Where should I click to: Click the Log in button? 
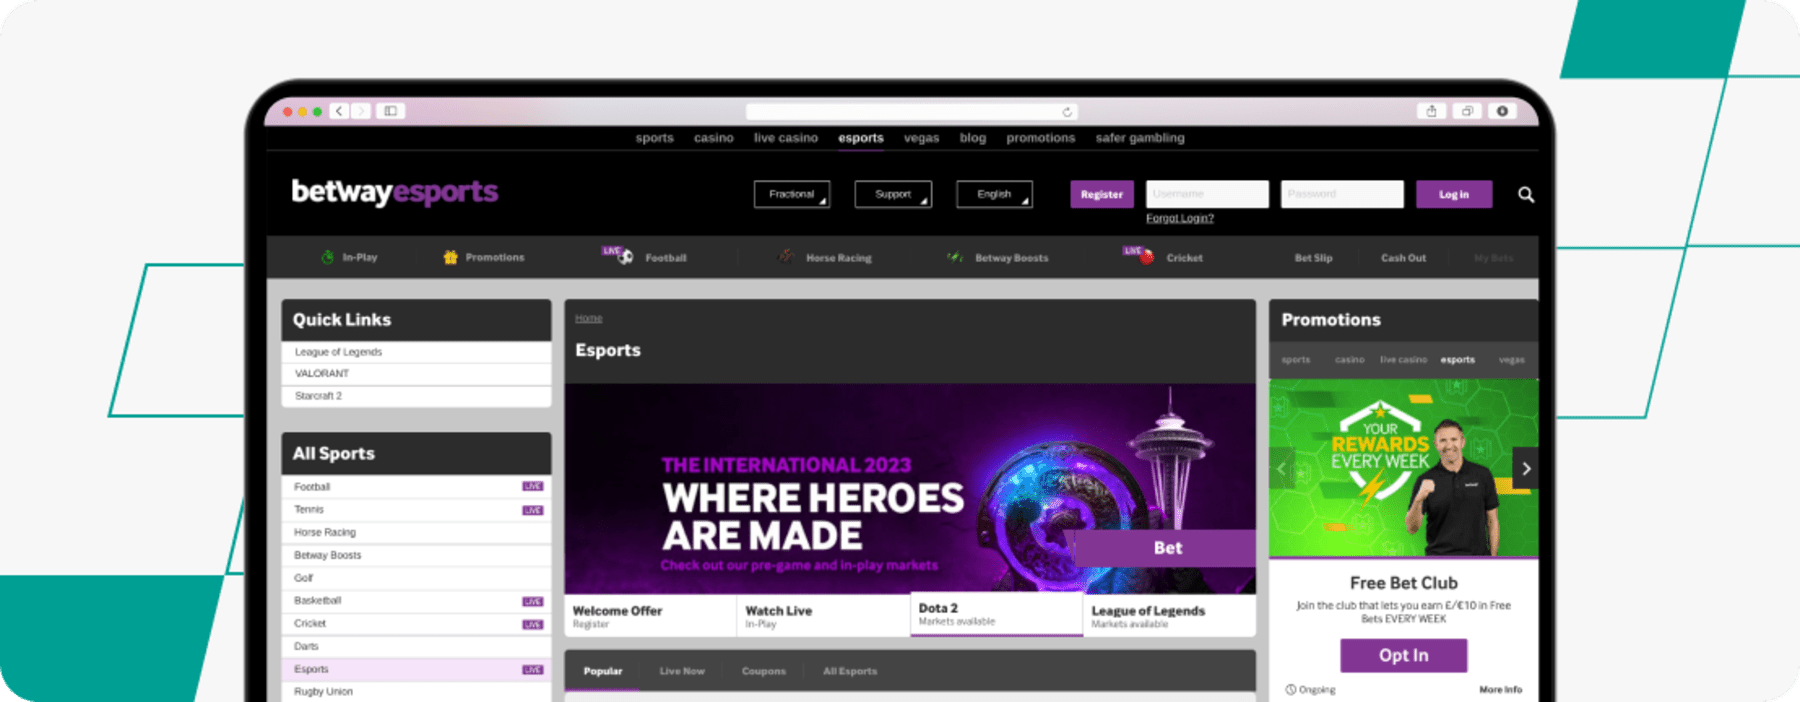click(1454, 194)
